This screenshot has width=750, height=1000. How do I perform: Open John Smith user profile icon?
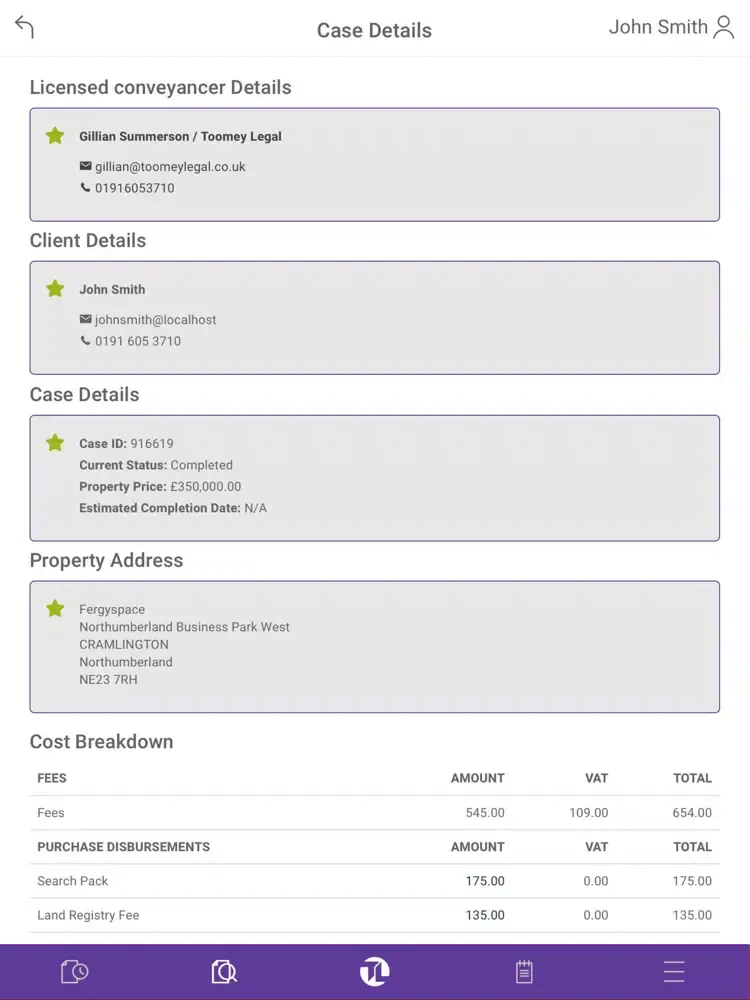[724, 28]
